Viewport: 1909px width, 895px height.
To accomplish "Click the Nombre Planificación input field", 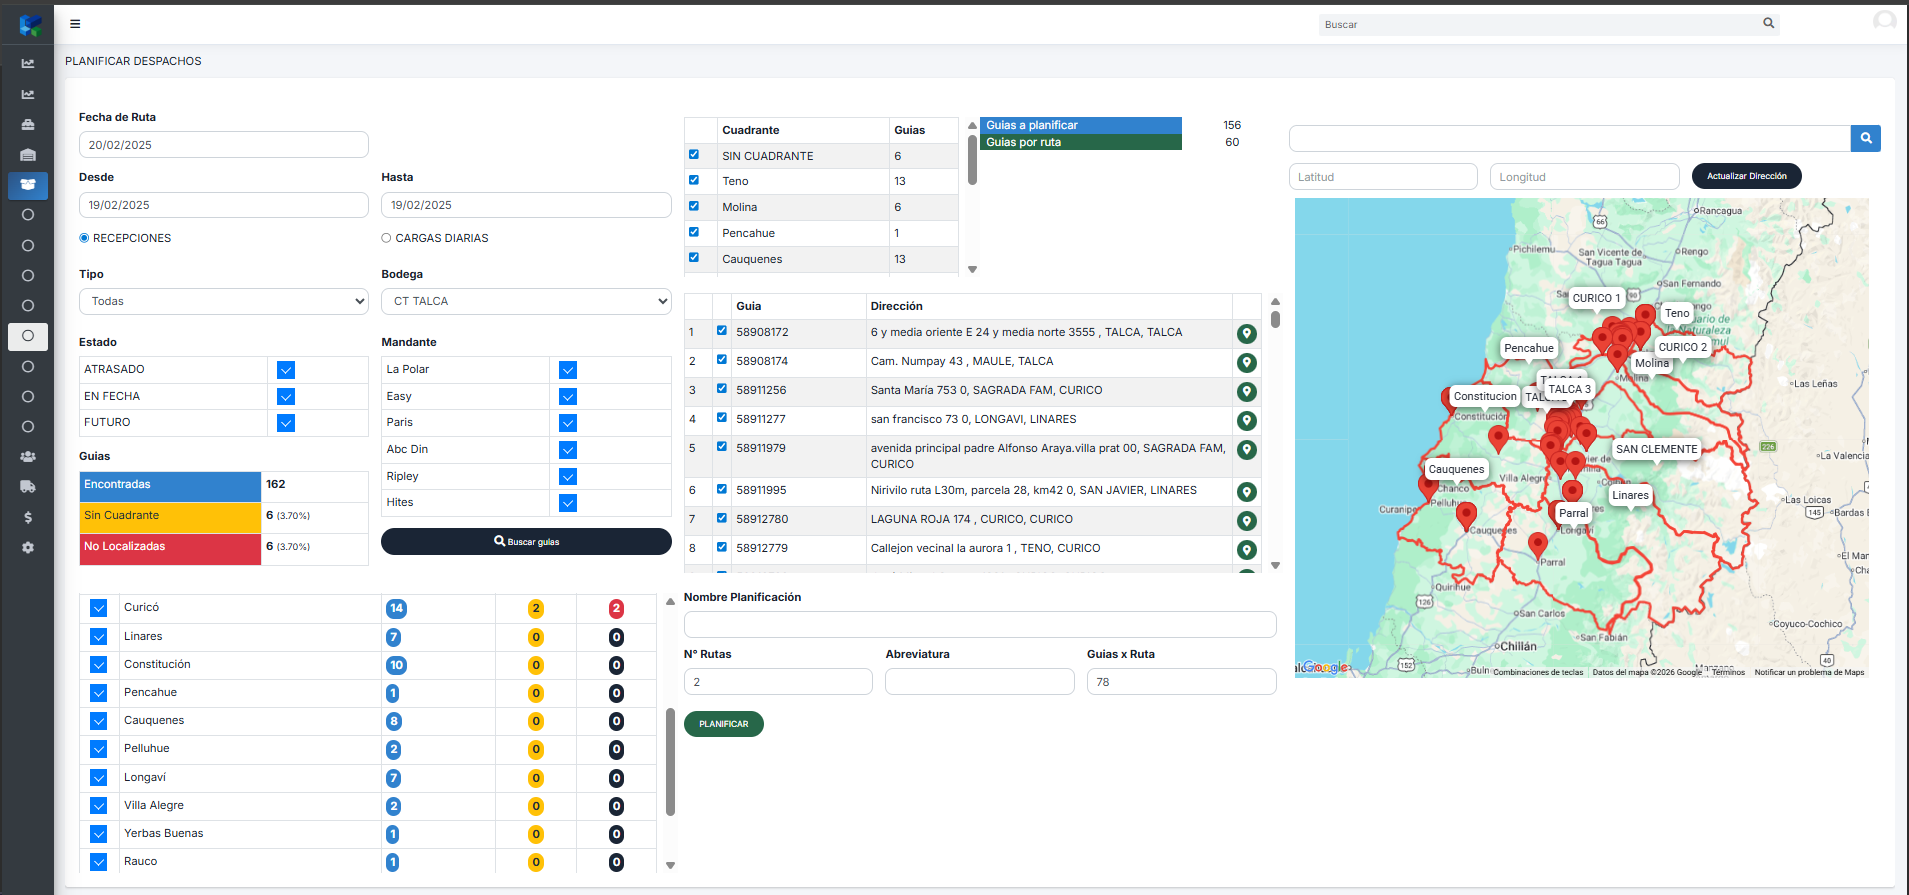I will point(979,625).
